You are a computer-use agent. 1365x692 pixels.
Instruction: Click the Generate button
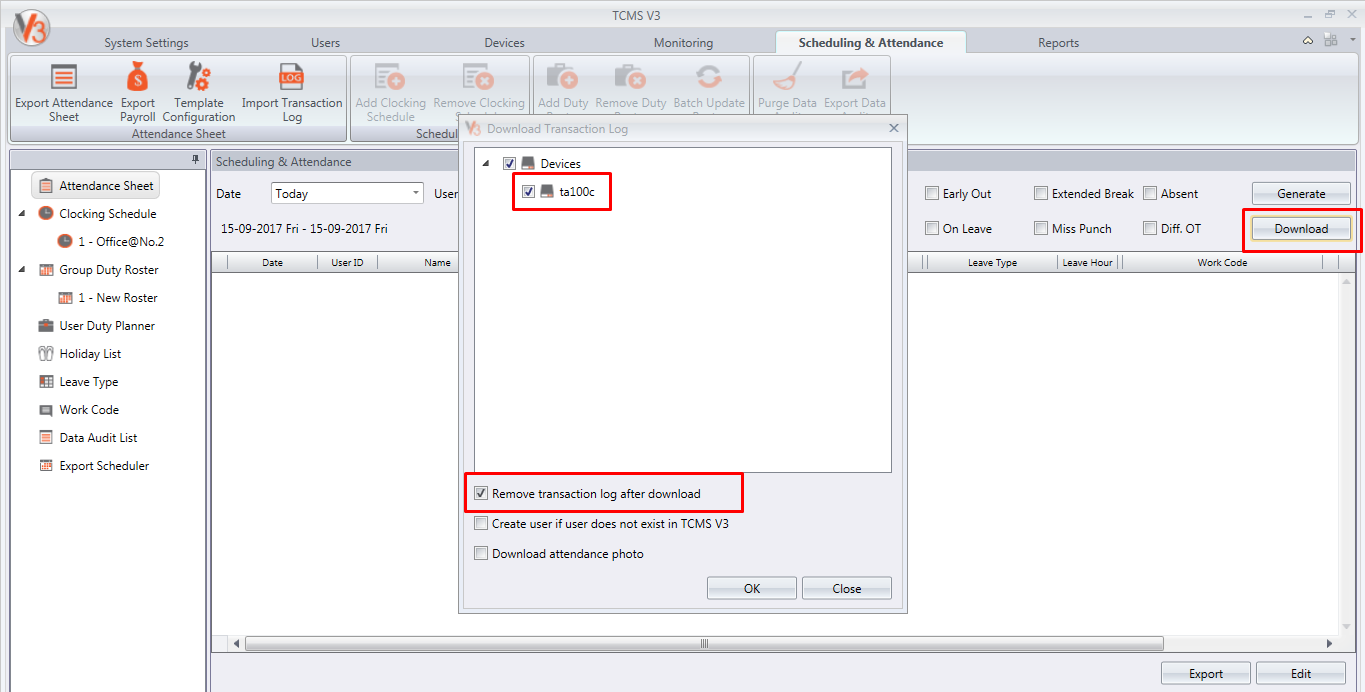[x=1301, y=193]
